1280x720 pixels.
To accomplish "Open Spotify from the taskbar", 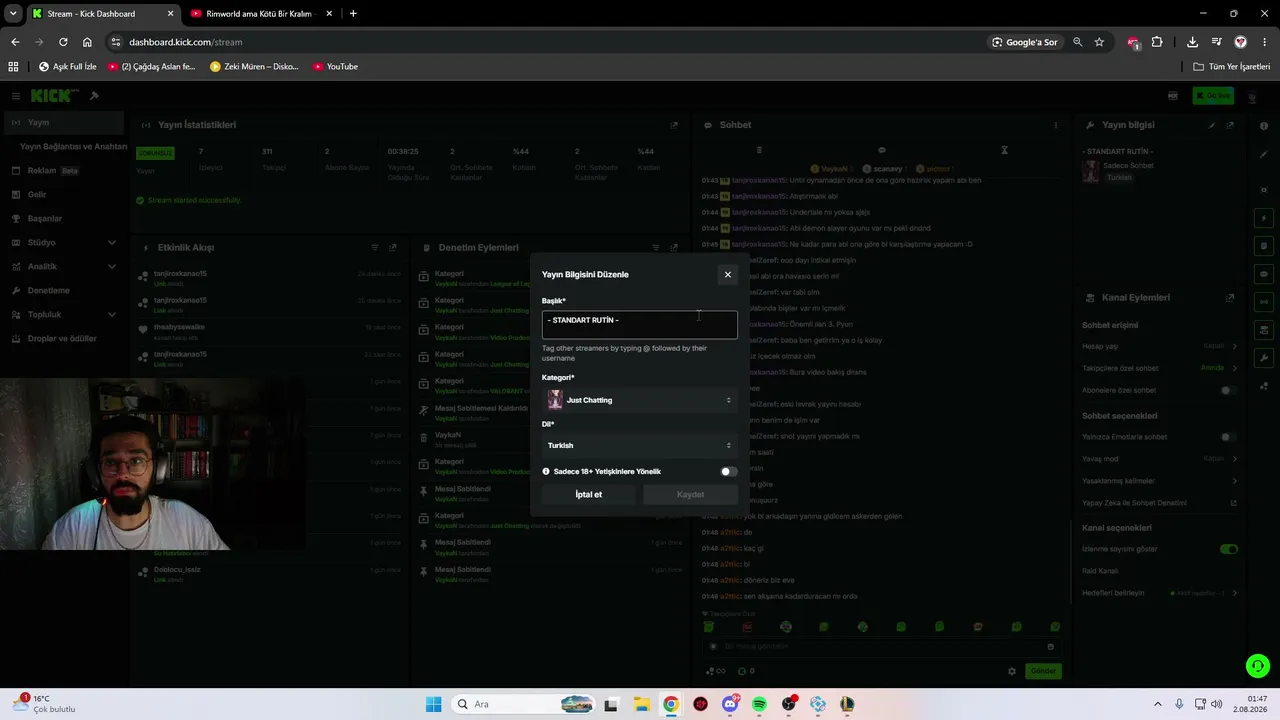I will [759, 704].
